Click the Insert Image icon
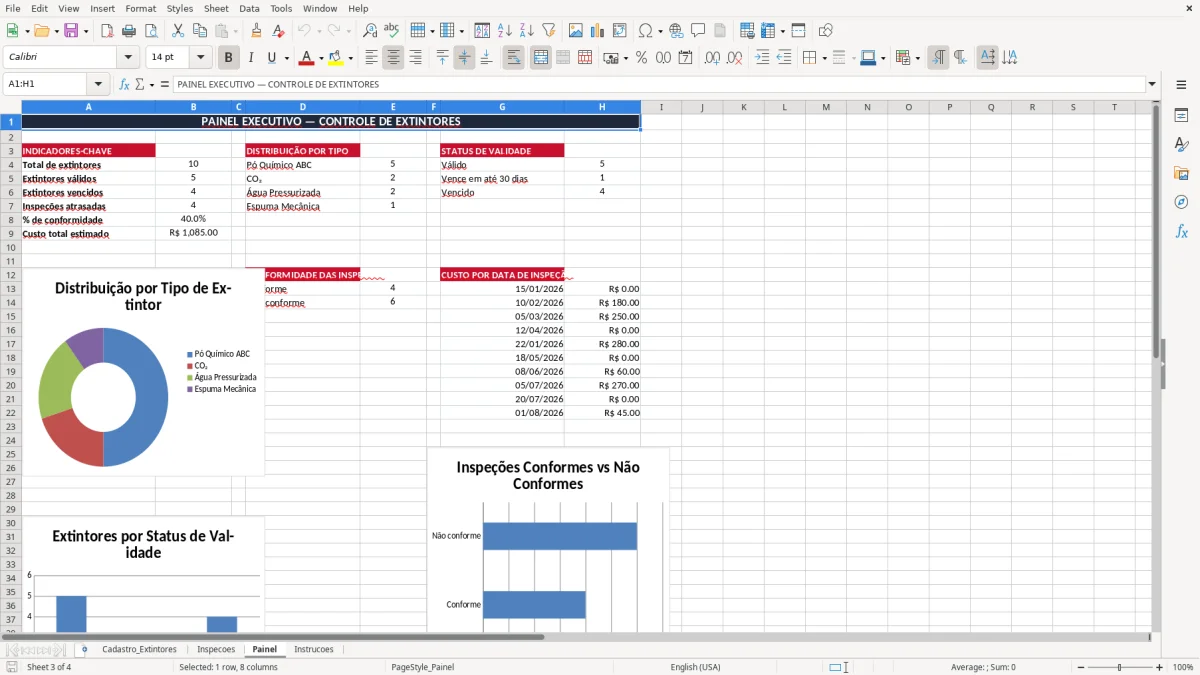 [x=576, y=31]
